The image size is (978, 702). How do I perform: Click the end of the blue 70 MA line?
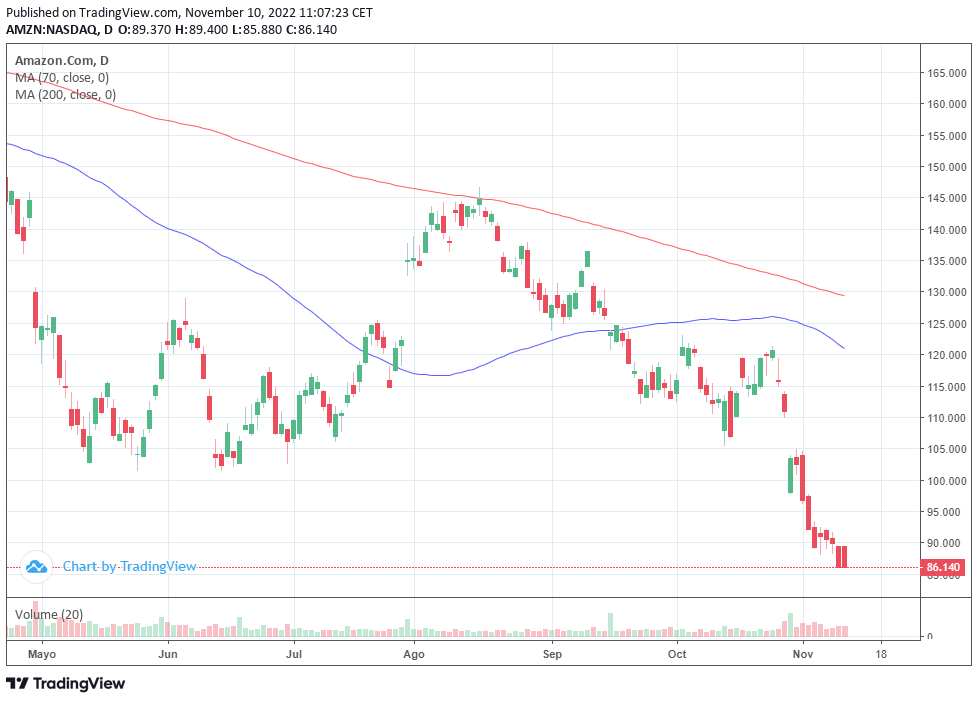click(x=844, y=348)
